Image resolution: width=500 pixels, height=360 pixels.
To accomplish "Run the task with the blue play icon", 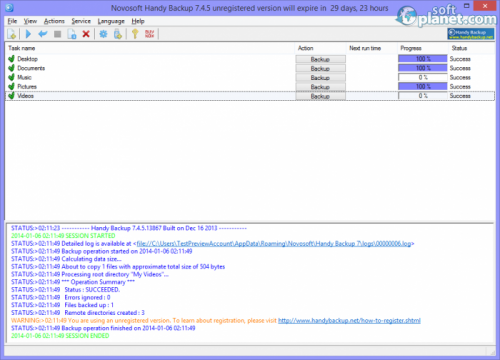I will (28, 34).
